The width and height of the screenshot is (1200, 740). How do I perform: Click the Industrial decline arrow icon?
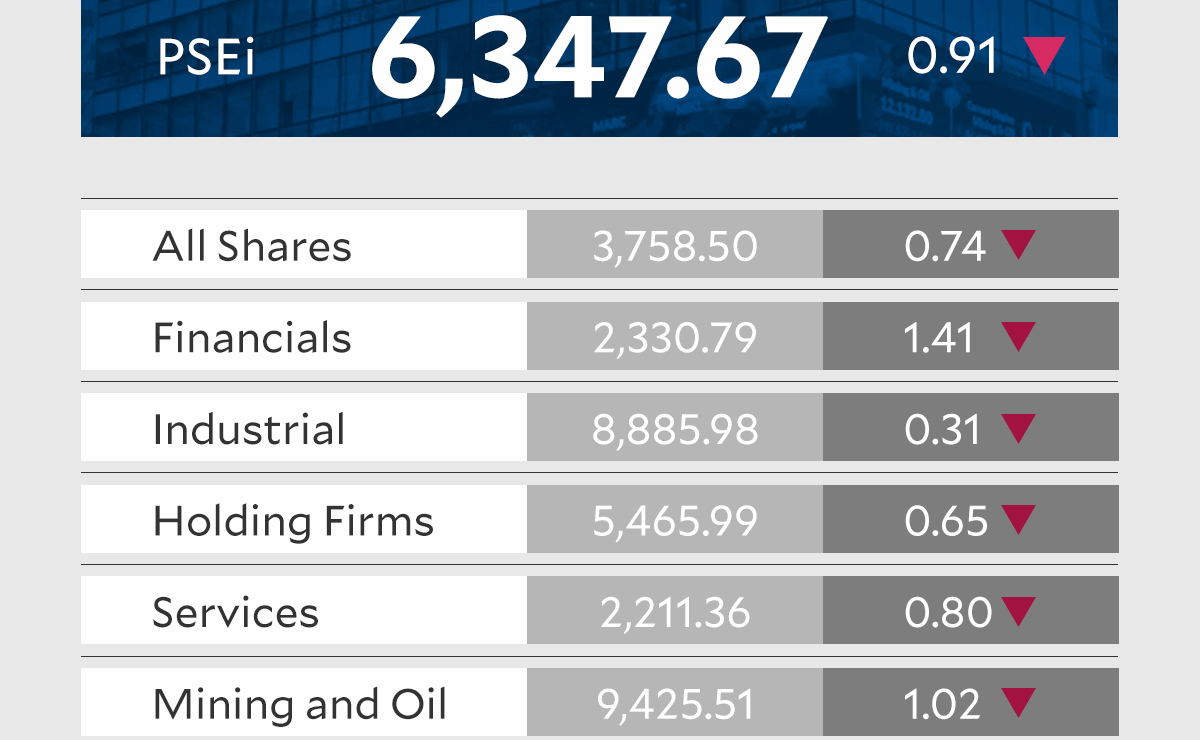click(x=1018, y=428)
